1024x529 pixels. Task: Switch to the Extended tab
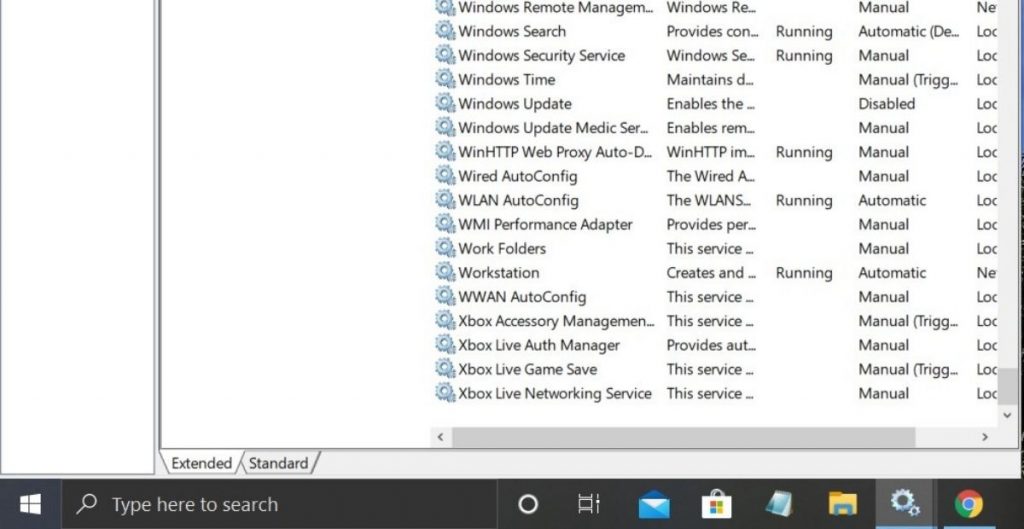[201, 463]
